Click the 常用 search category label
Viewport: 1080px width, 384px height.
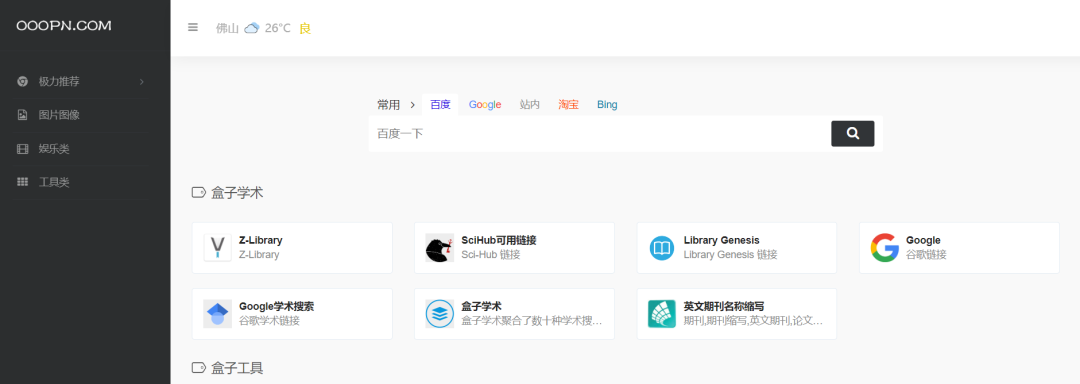click(388, 105)
